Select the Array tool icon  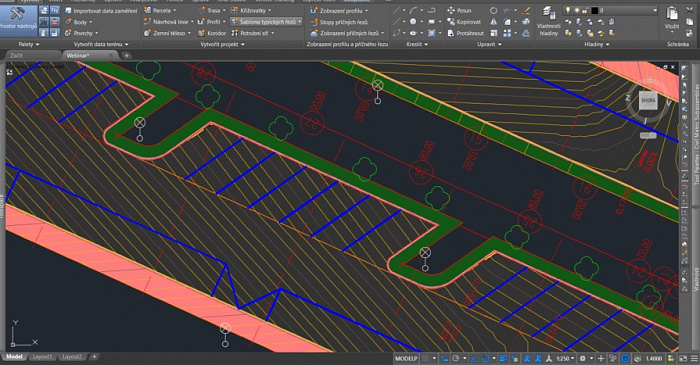tap(507, 33)
